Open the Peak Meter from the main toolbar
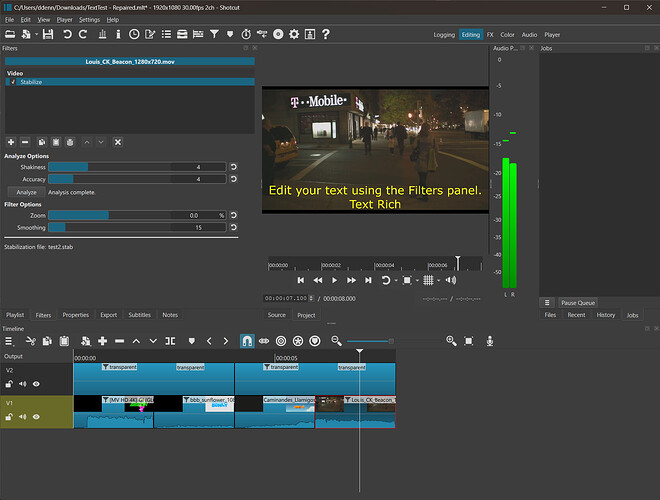This screenshot has width=660, height=500. [102, 35]
